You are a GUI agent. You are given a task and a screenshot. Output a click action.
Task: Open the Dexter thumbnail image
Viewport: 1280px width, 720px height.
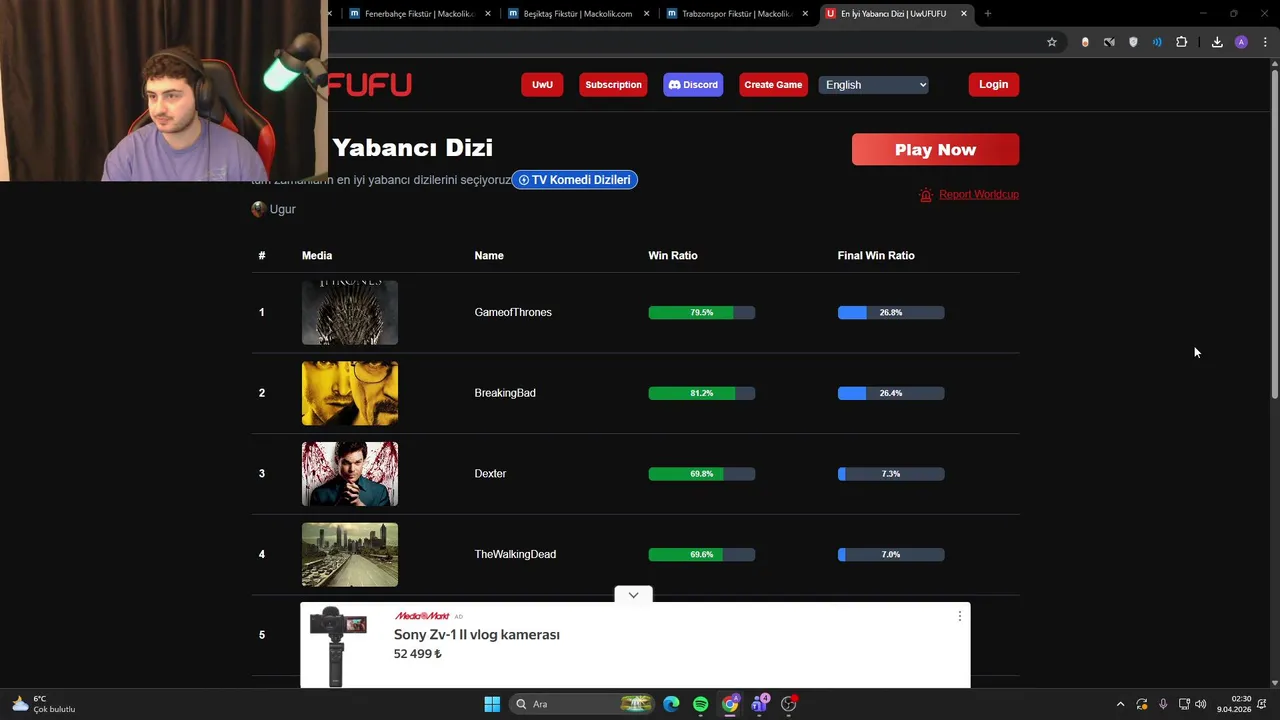tap(350, 474)
